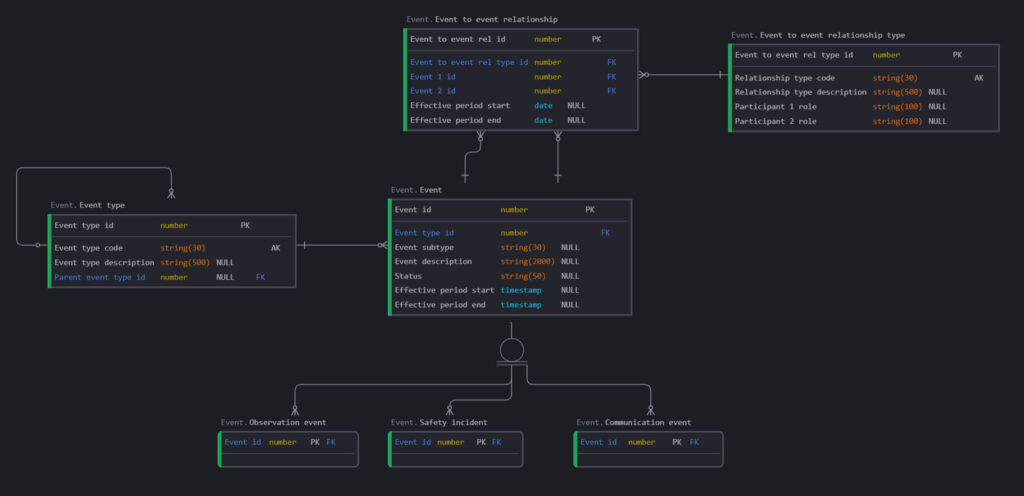1024x496 pixels.
Task: Select the Event type code row
Action: [88, 248]
